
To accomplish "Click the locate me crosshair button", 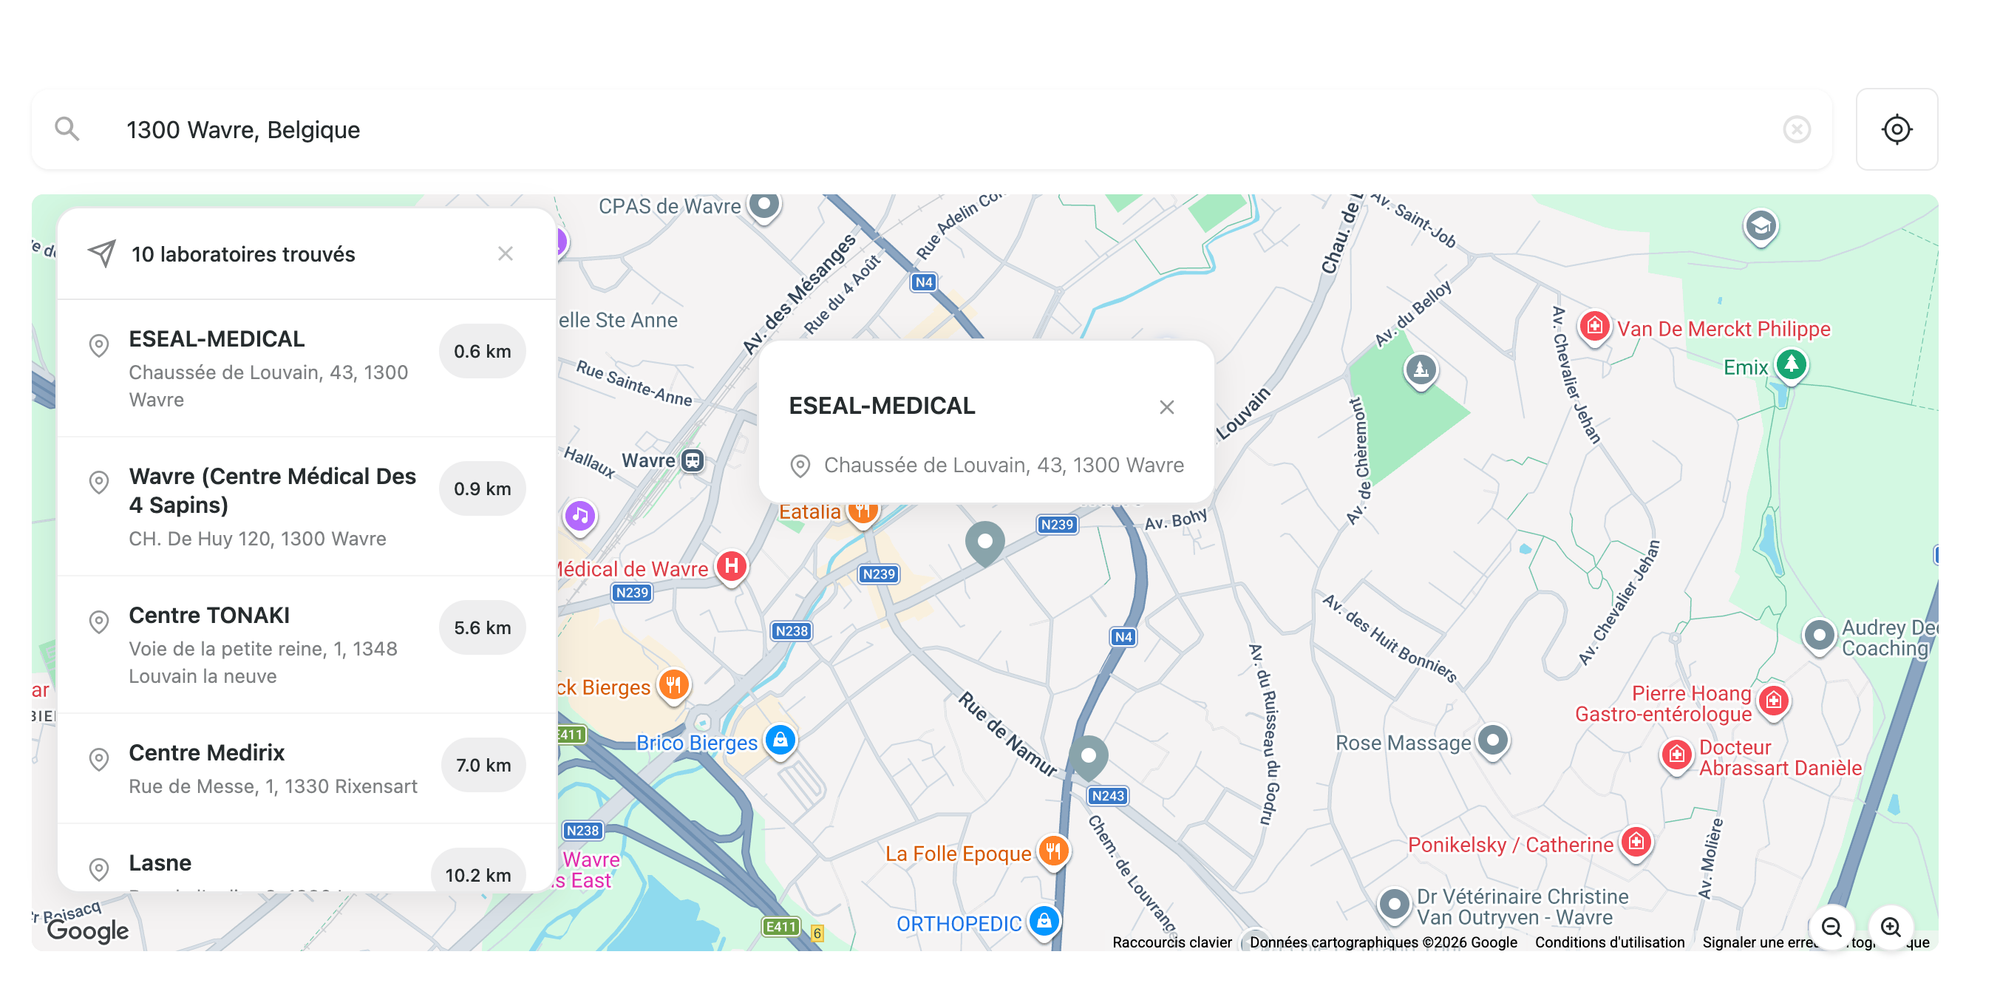I will click(1896, 129).
